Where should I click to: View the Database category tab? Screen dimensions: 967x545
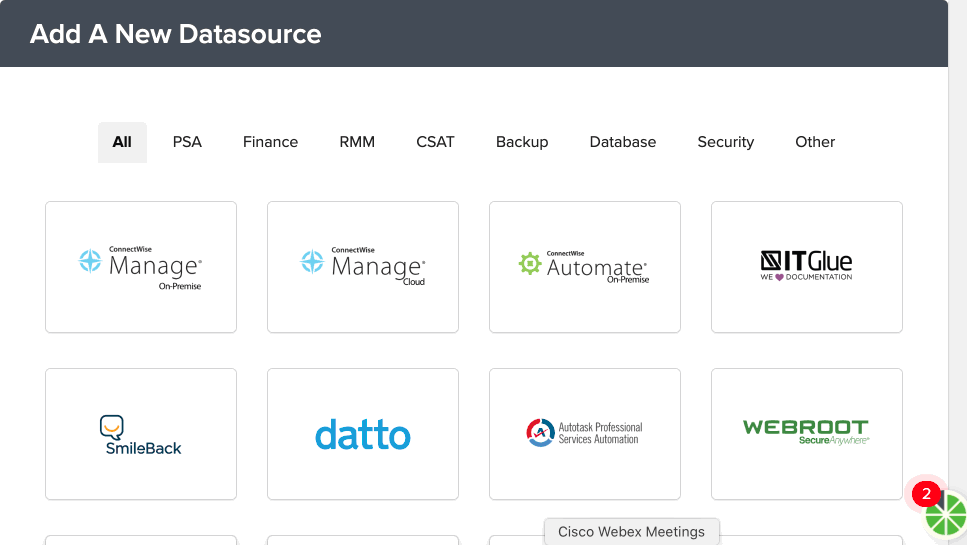point(623,142)
